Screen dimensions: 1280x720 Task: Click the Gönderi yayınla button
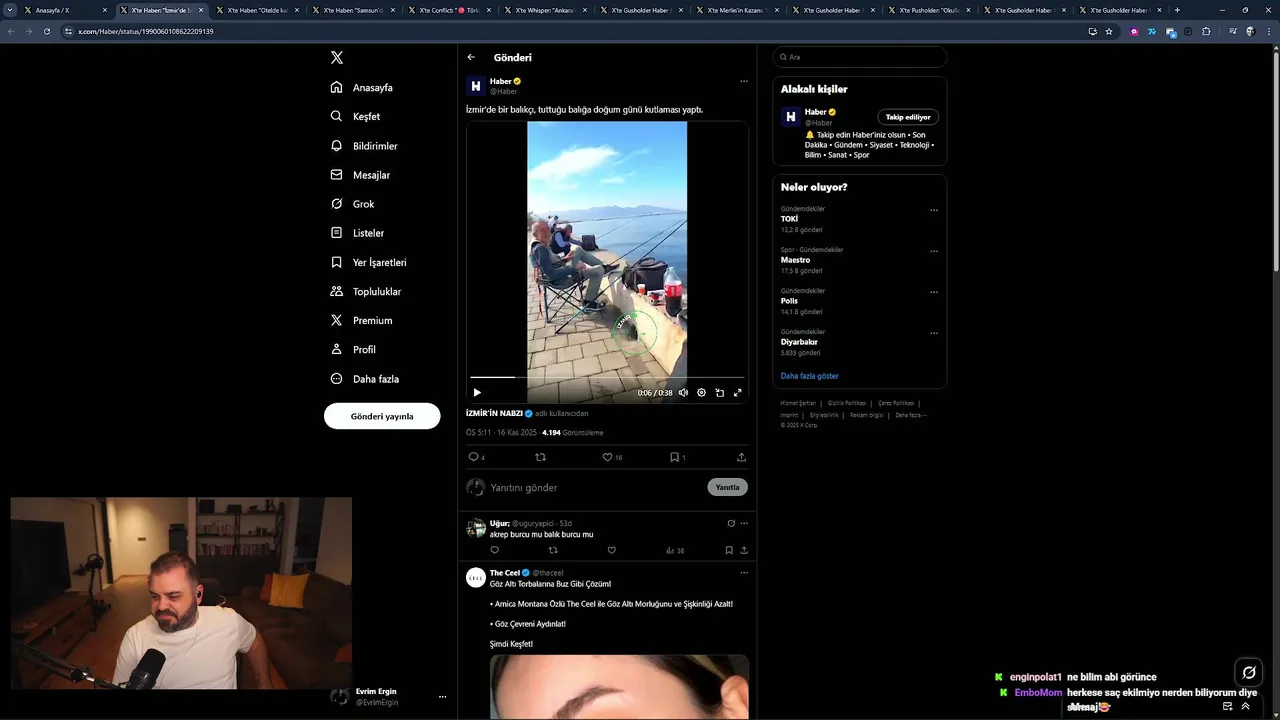point(382,416)
